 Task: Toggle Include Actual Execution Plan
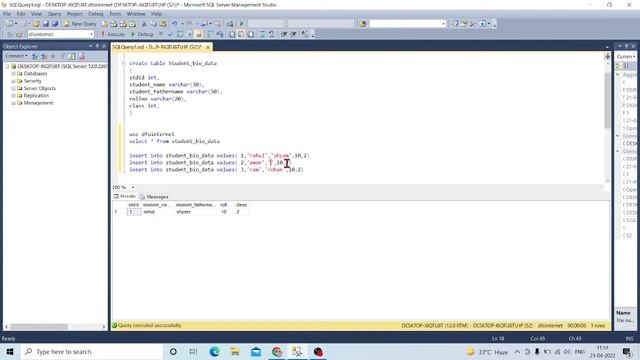point(209,34)
